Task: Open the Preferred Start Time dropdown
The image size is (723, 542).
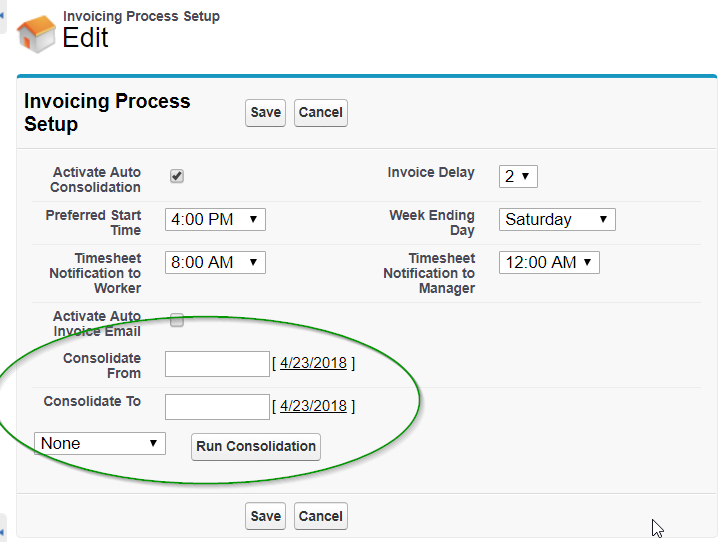Action: [215, 220]
